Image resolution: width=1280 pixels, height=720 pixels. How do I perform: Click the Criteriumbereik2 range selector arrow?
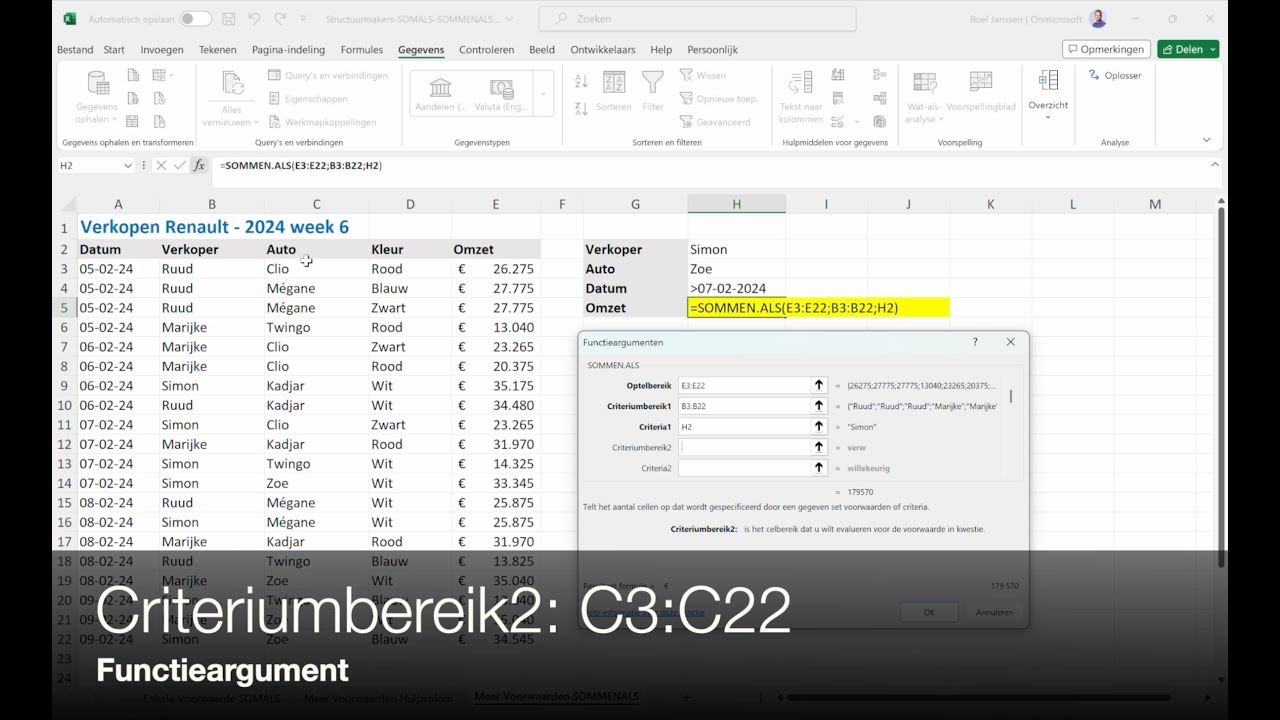(819, 448)
